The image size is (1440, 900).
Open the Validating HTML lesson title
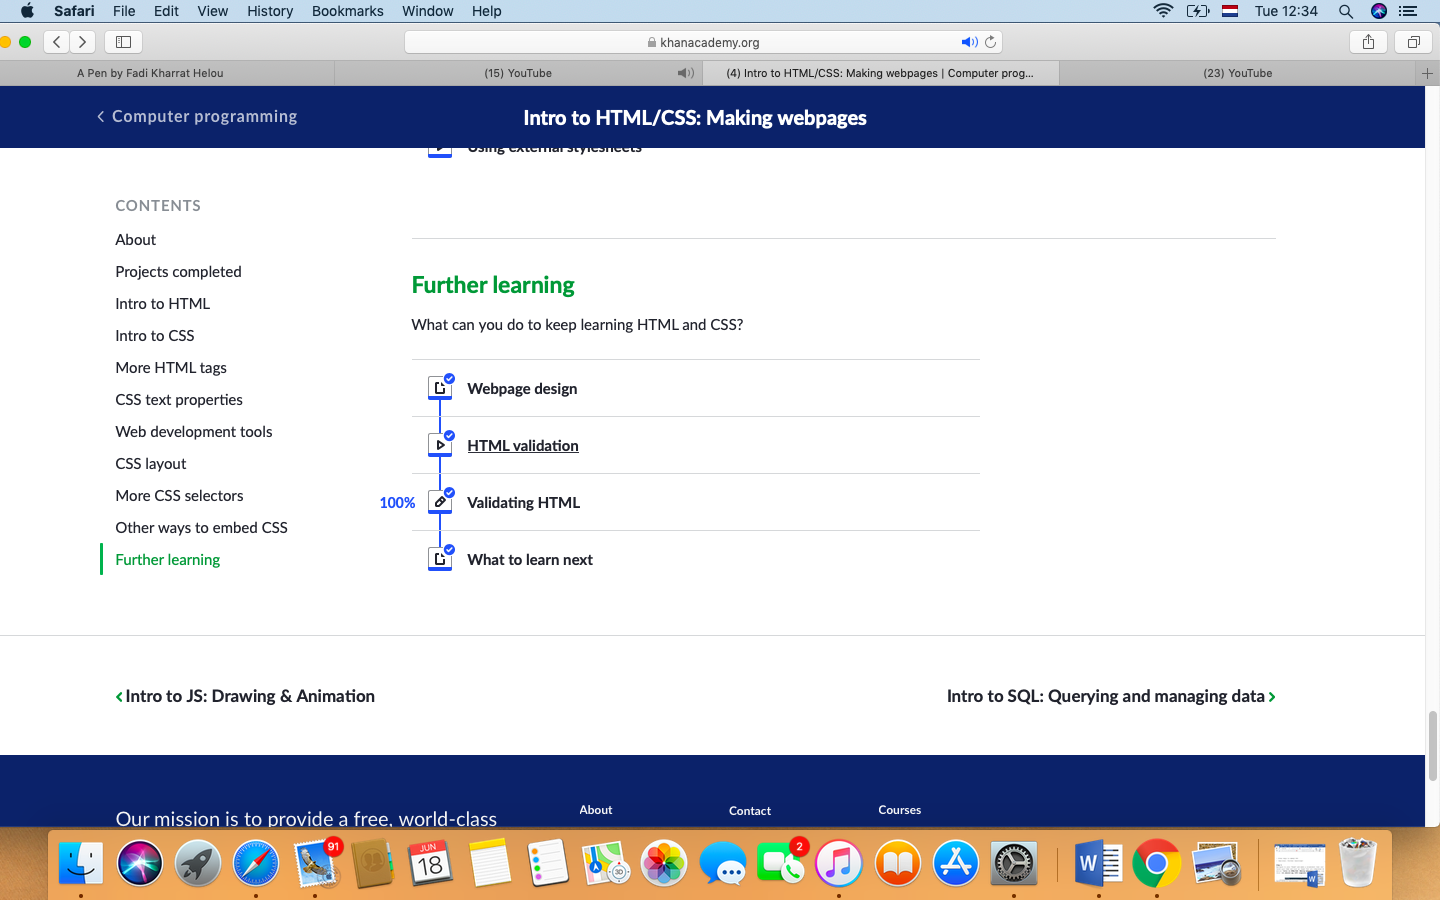point(524,502)
